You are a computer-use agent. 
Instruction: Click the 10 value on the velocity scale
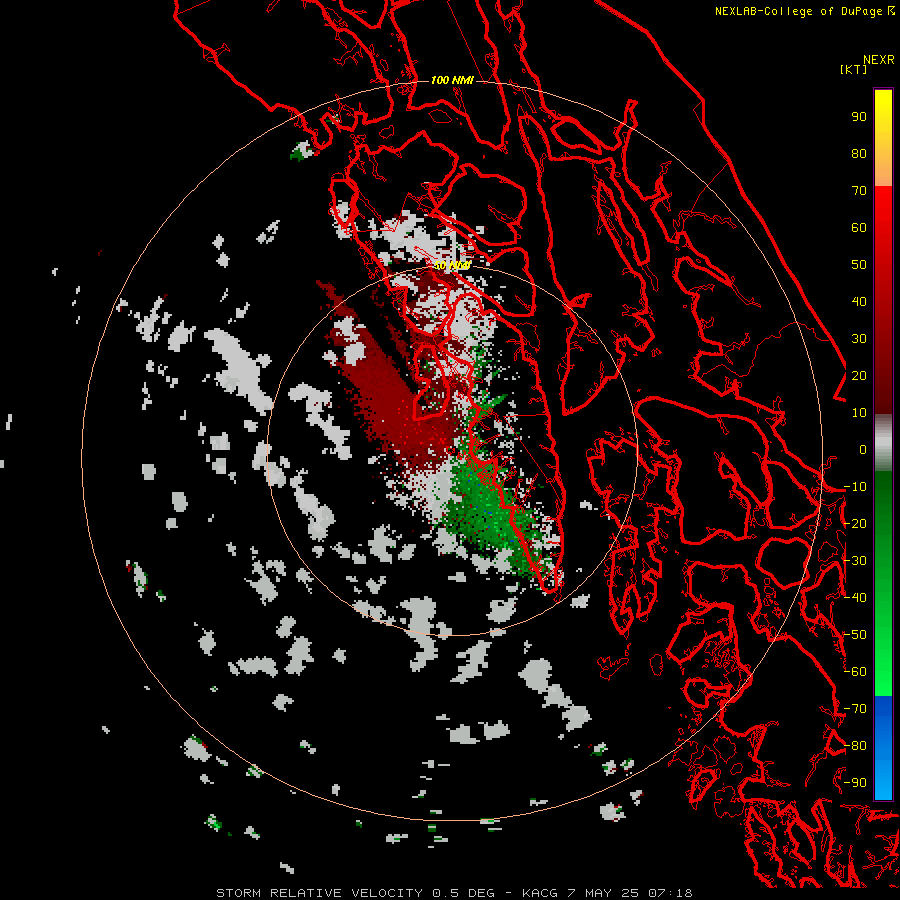click(859, 413)
